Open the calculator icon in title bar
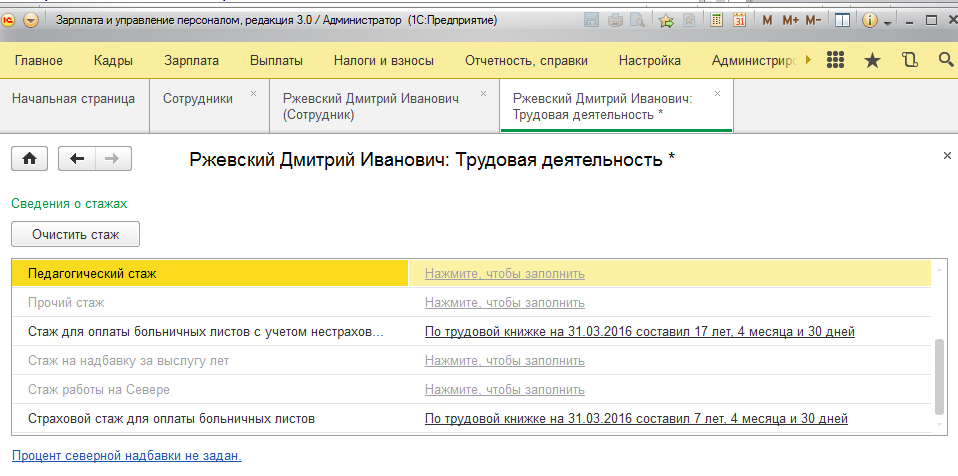Image resolution: width=958 pixels, height=476 pixels. pyautogui.click(x=716, y=20)
